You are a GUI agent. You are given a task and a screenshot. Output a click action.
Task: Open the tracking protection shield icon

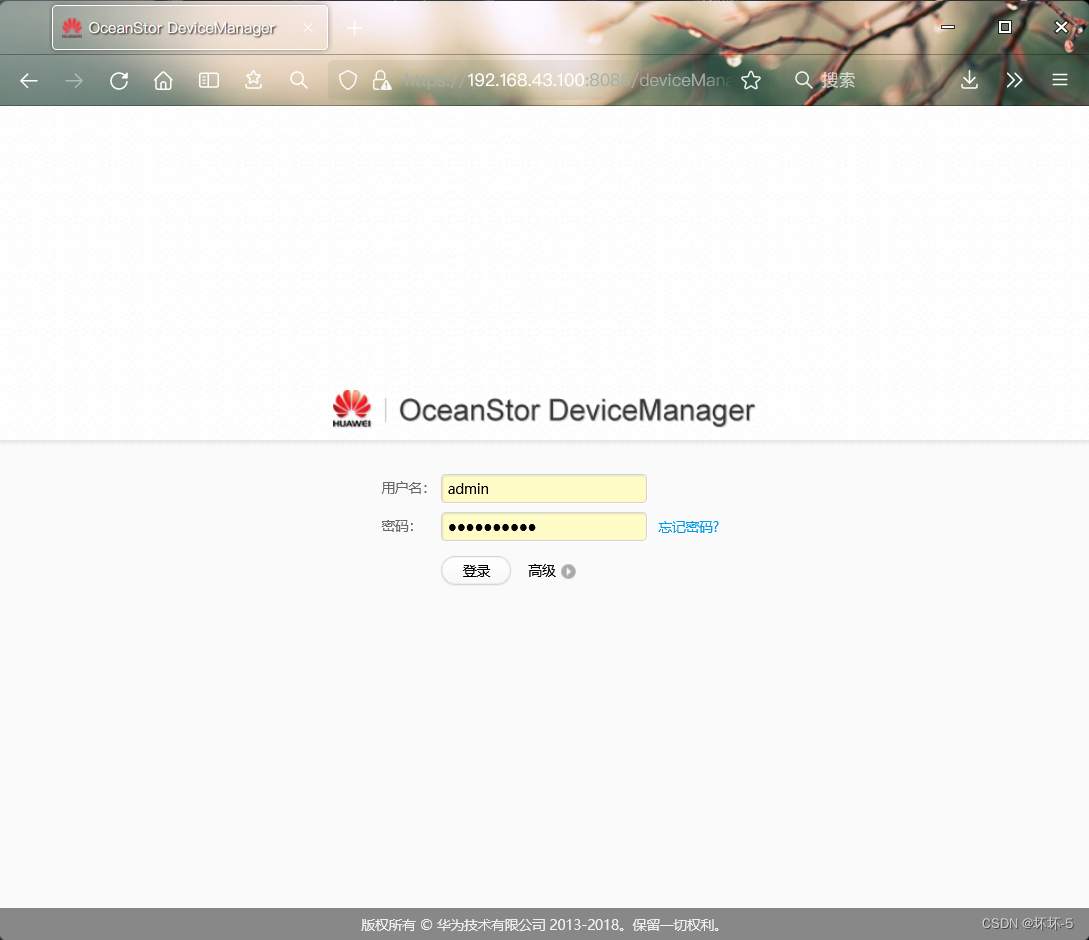coord(348,81)
